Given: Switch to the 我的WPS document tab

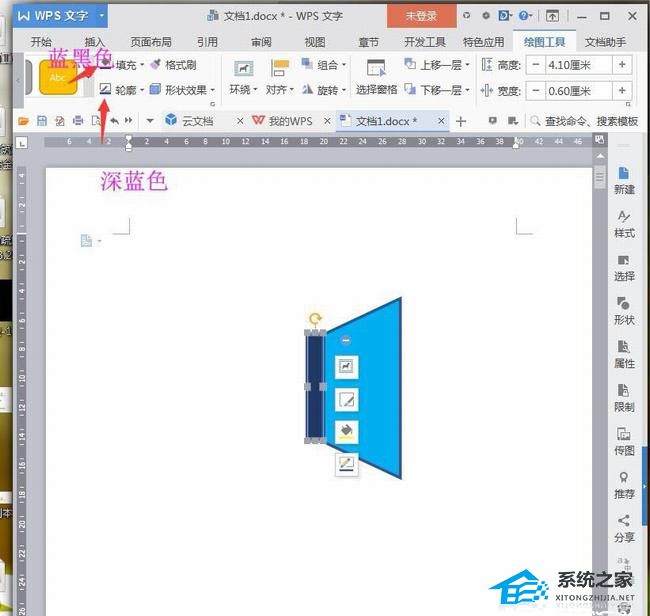Looking at the screenshot, I should (x=290, y=121).
